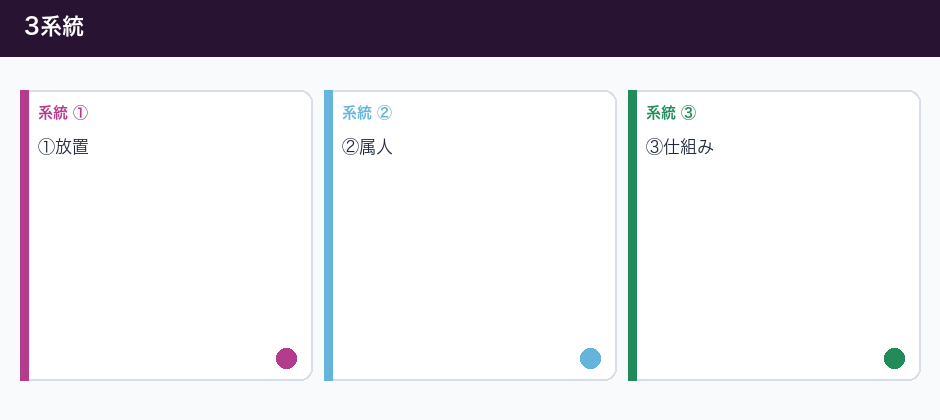Click the green dot in the 仕組み card
The width and height of the screenshot is (940, 420).
(894, 358)
